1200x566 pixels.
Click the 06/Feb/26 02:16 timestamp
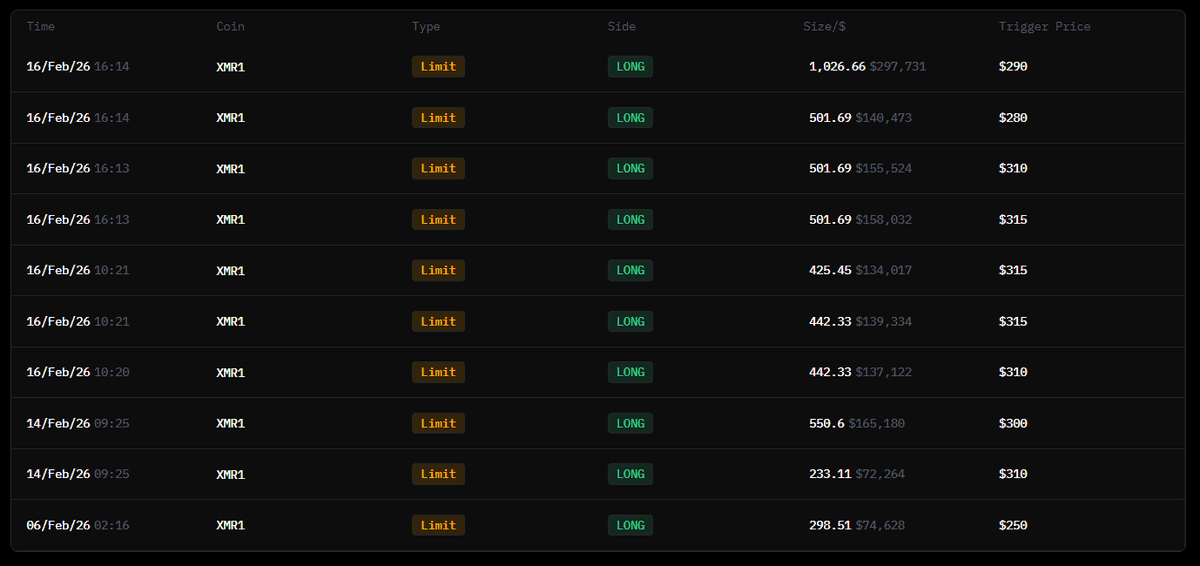click(77, 525)
